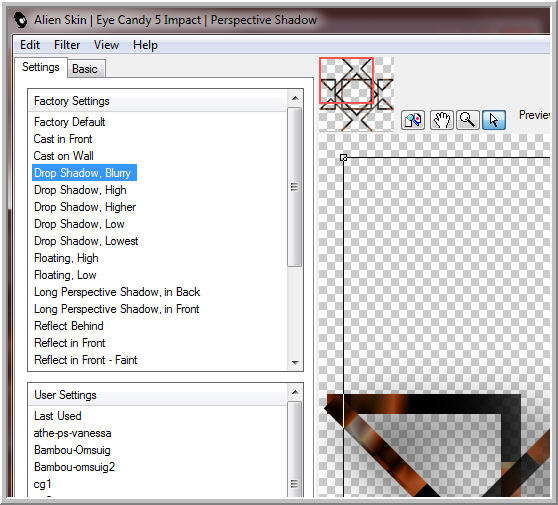Switch to the Basic tab
This screenshot has height=505, width=558.
click(x=85, y=69)
